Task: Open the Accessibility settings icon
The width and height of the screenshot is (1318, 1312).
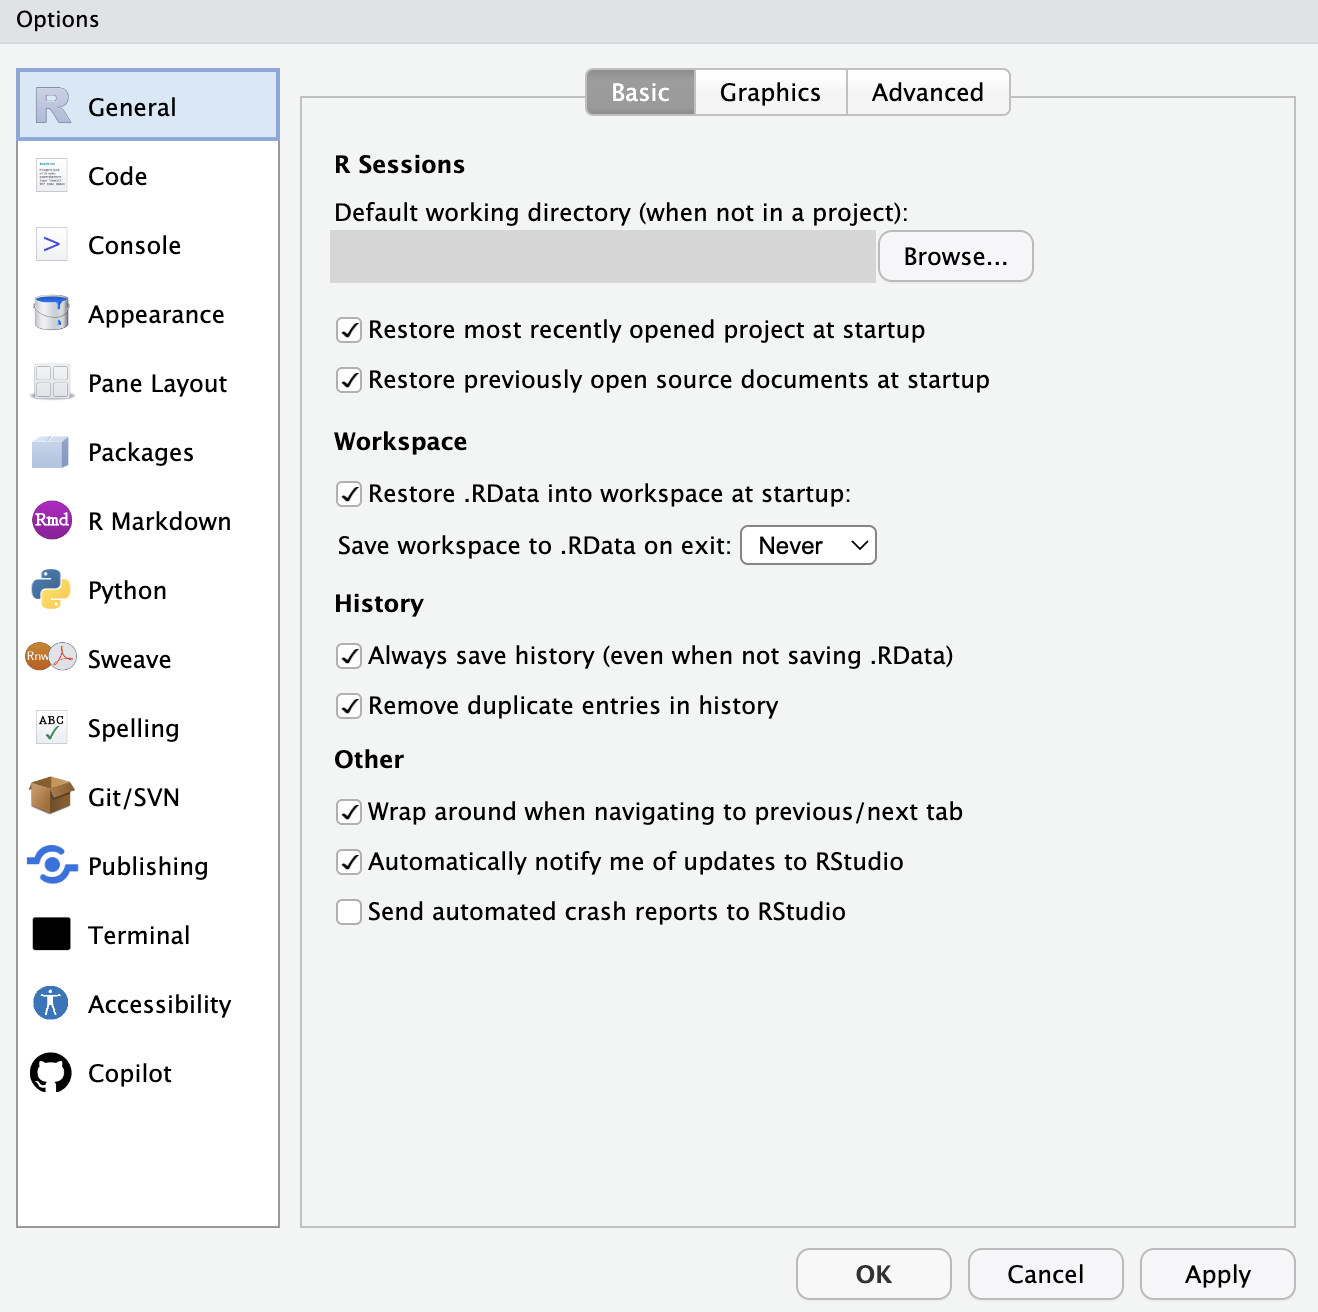Action: [51, 1003]
